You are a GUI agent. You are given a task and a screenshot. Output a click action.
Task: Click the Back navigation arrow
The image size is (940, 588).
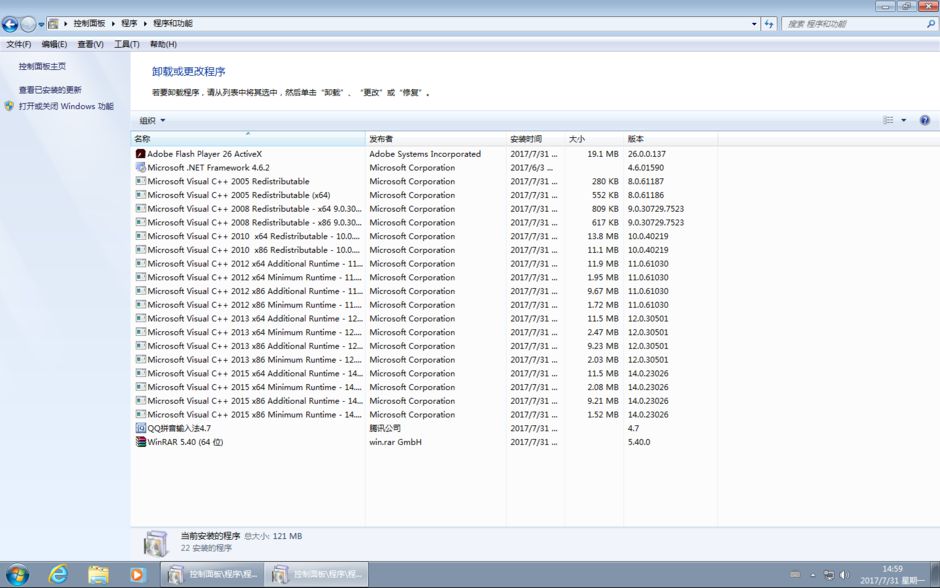pyautogui.click(x=10, y=24)
